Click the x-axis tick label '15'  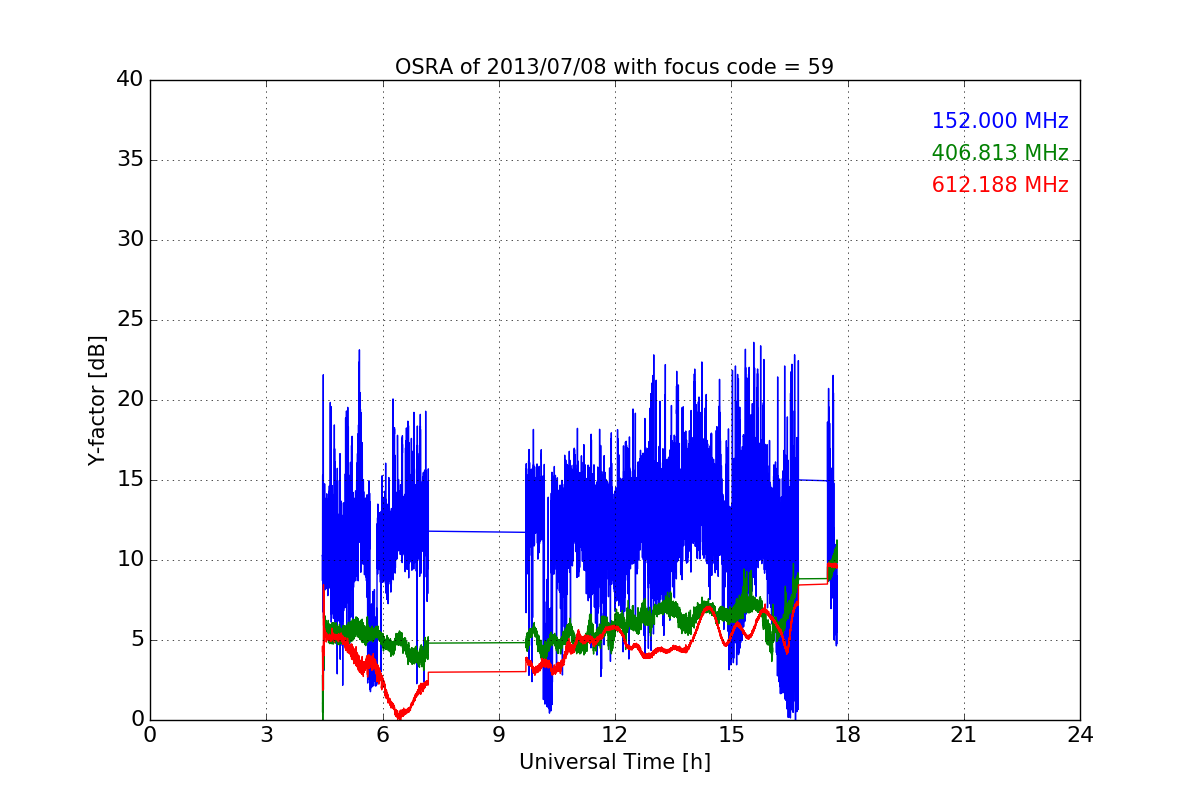[731, 735]
